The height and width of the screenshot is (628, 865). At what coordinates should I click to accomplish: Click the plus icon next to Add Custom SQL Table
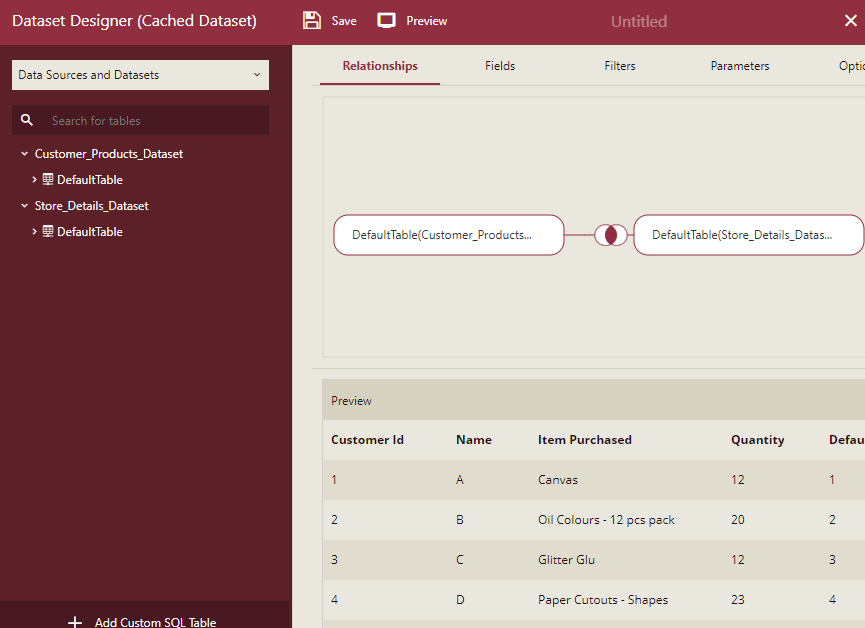[75, 621]
